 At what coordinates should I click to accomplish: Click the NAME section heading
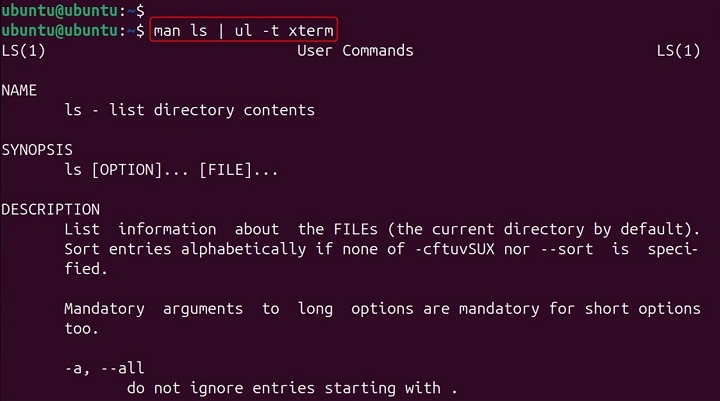pos(19,90)
